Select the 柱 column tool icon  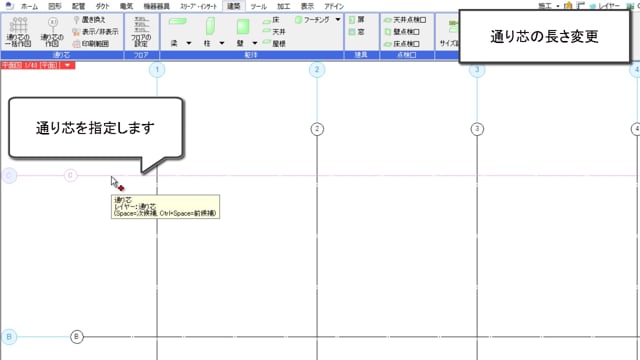point(210,26)
